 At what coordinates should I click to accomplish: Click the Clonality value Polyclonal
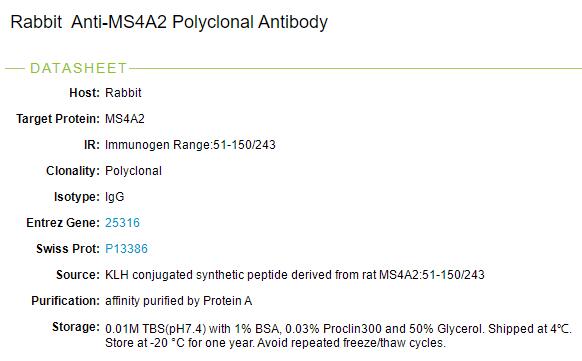(133, 171)
